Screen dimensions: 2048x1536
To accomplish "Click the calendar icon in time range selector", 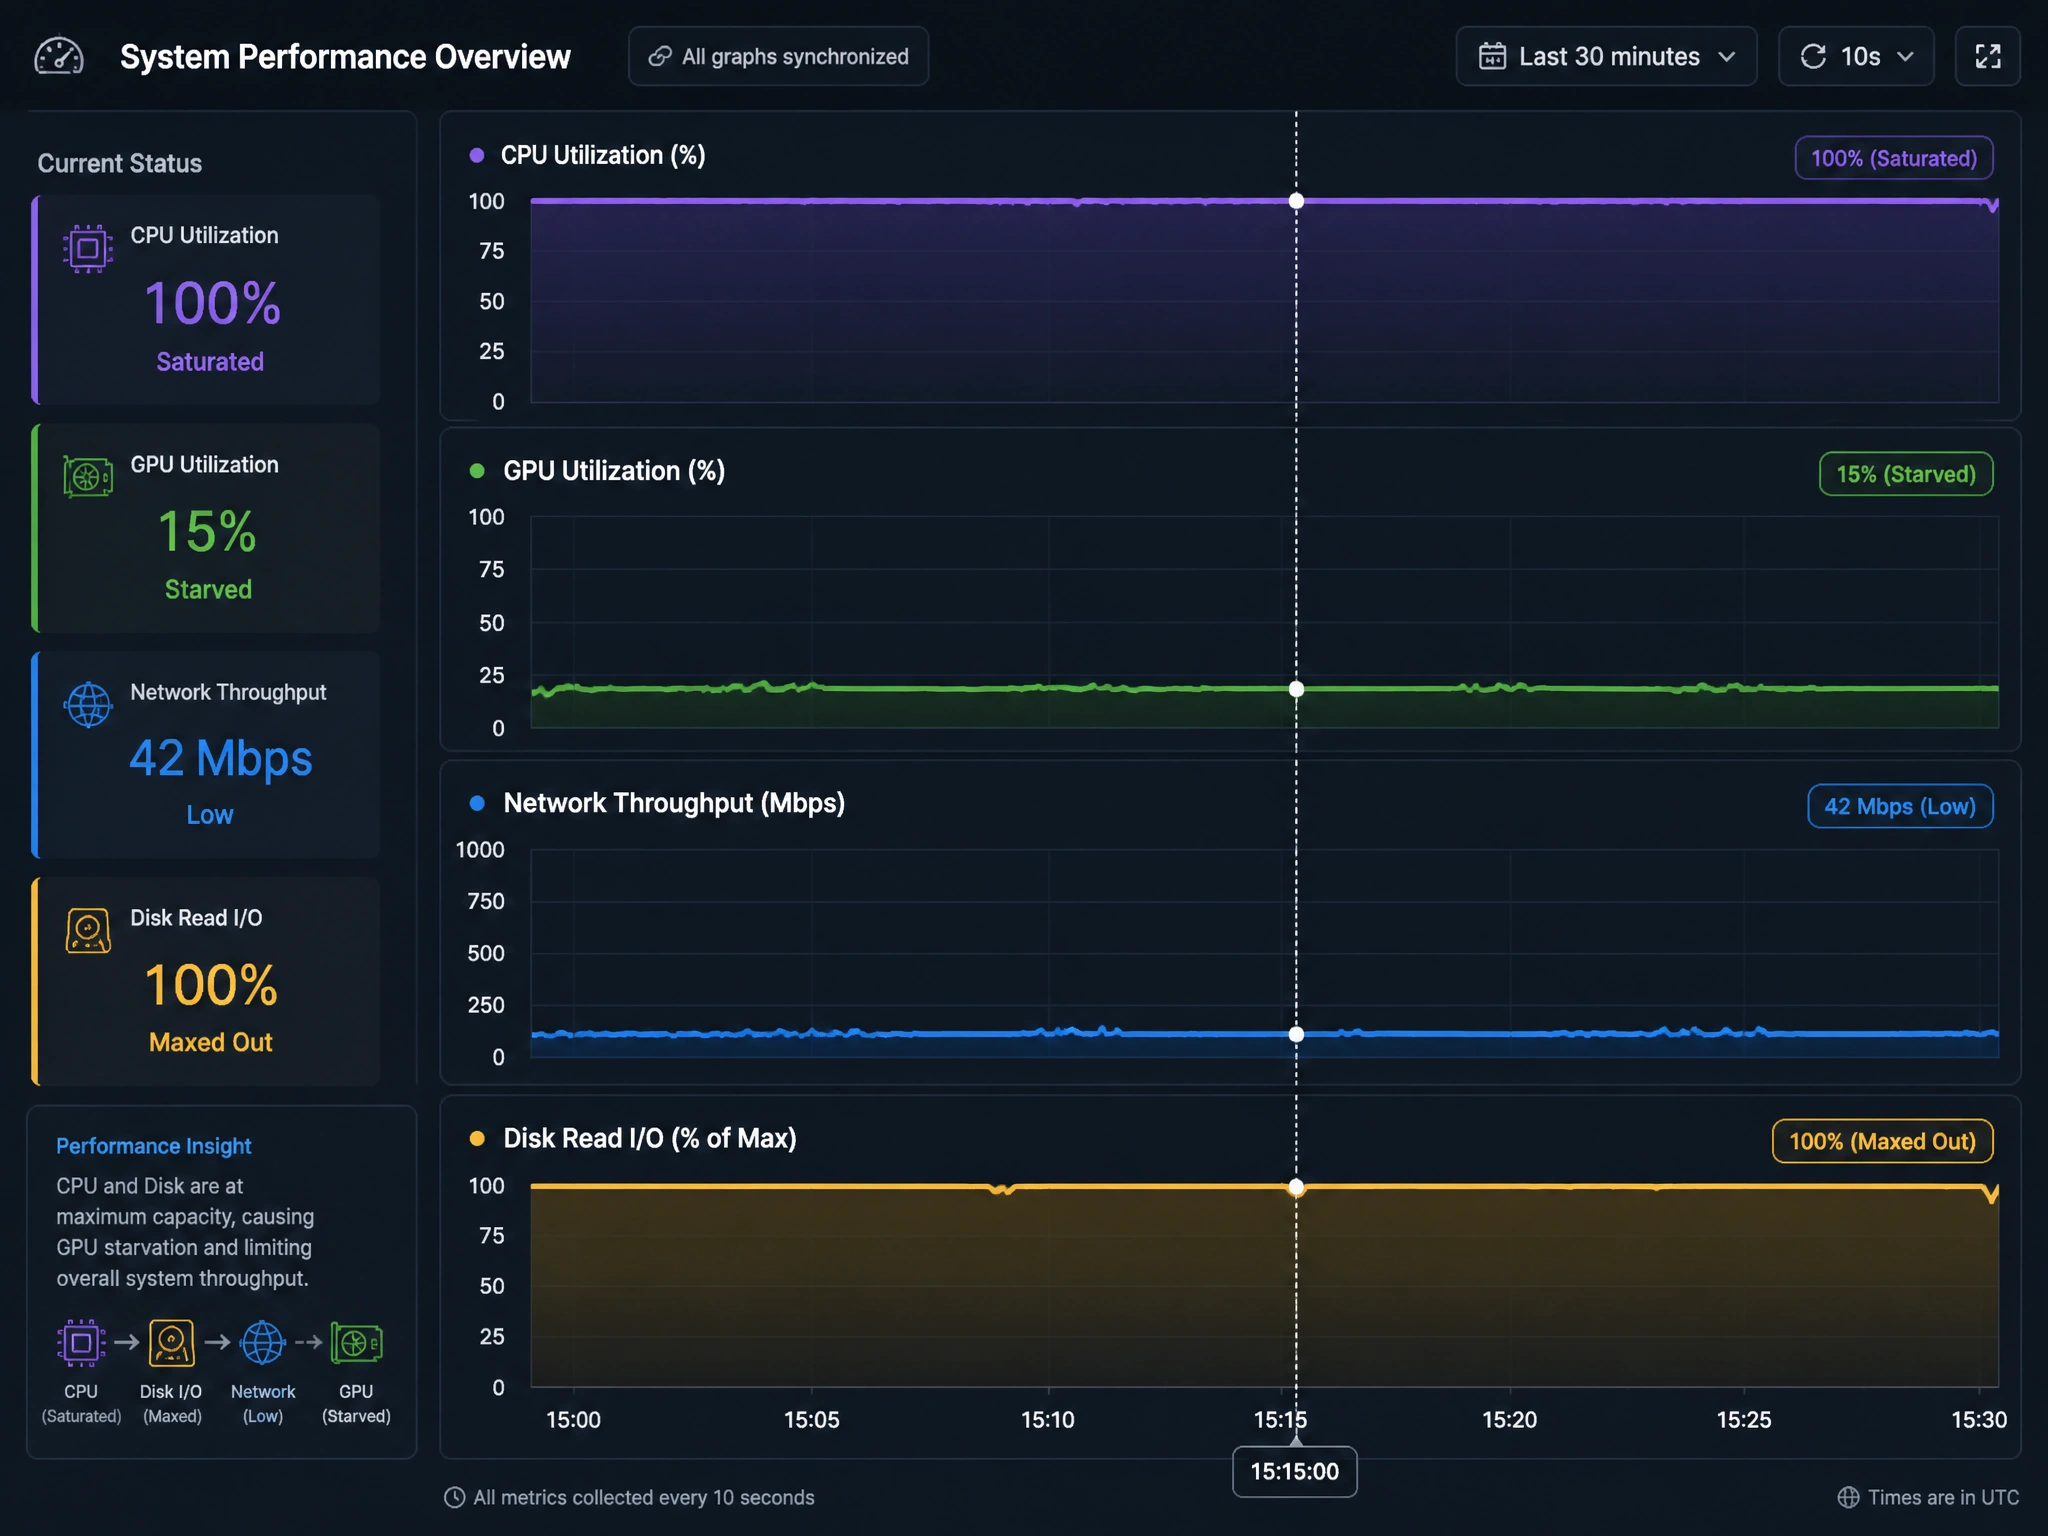I will 1492,57.
